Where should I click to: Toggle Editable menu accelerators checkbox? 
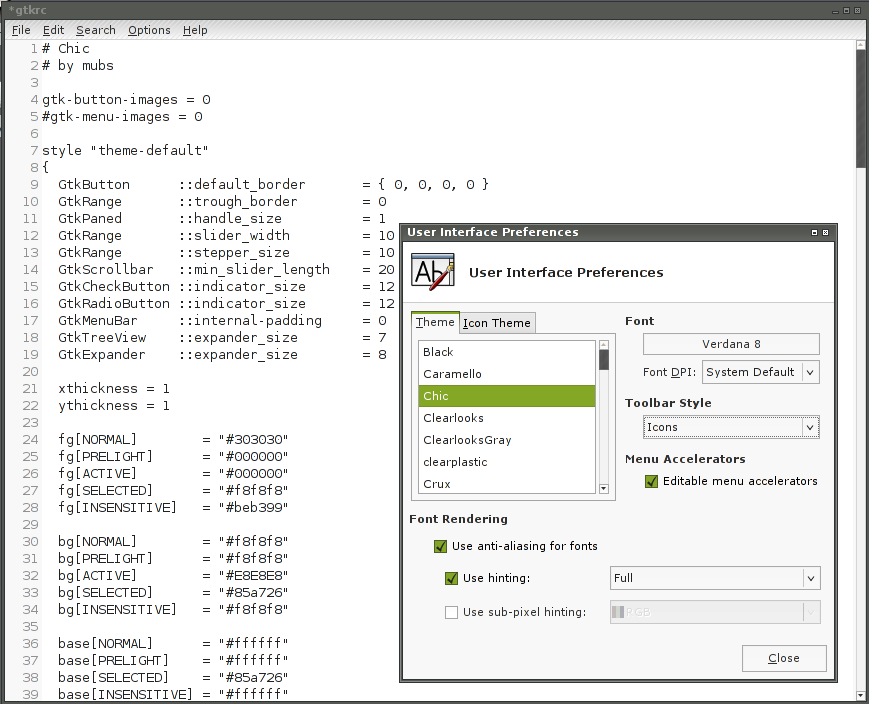click(x=651, y=481)
